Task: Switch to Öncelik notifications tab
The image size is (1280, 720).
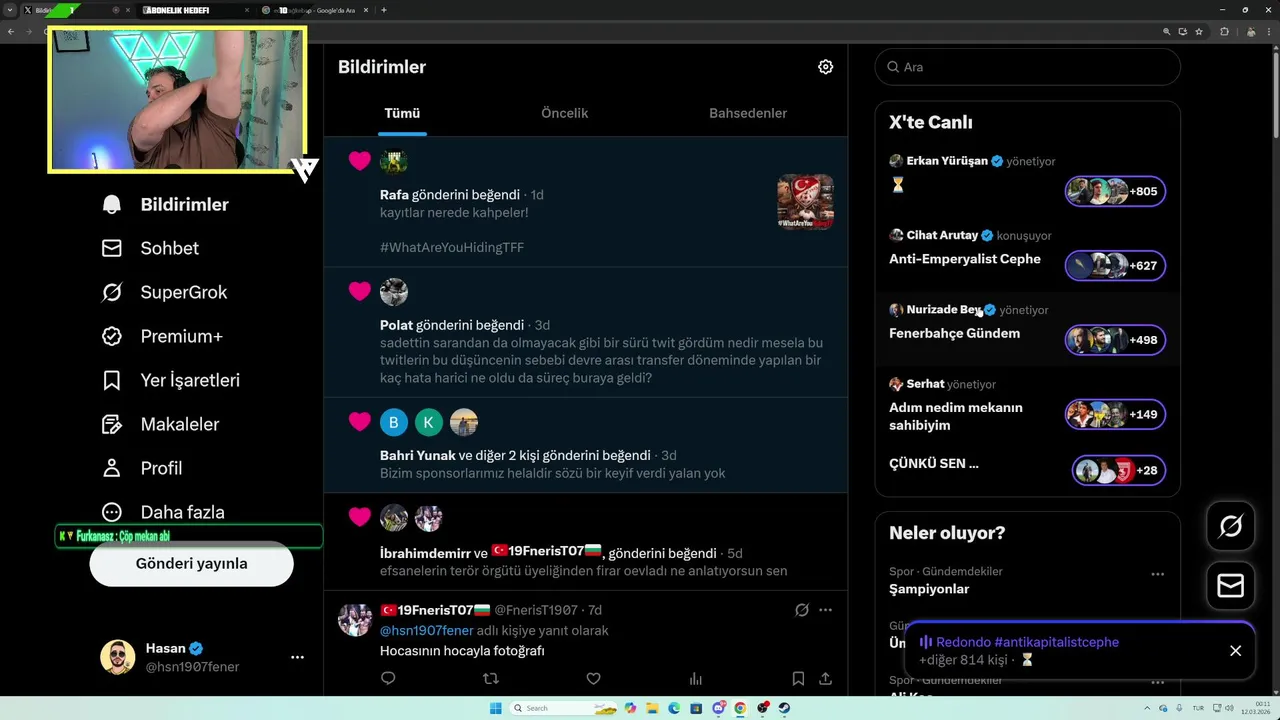Action: pos(564,113)
